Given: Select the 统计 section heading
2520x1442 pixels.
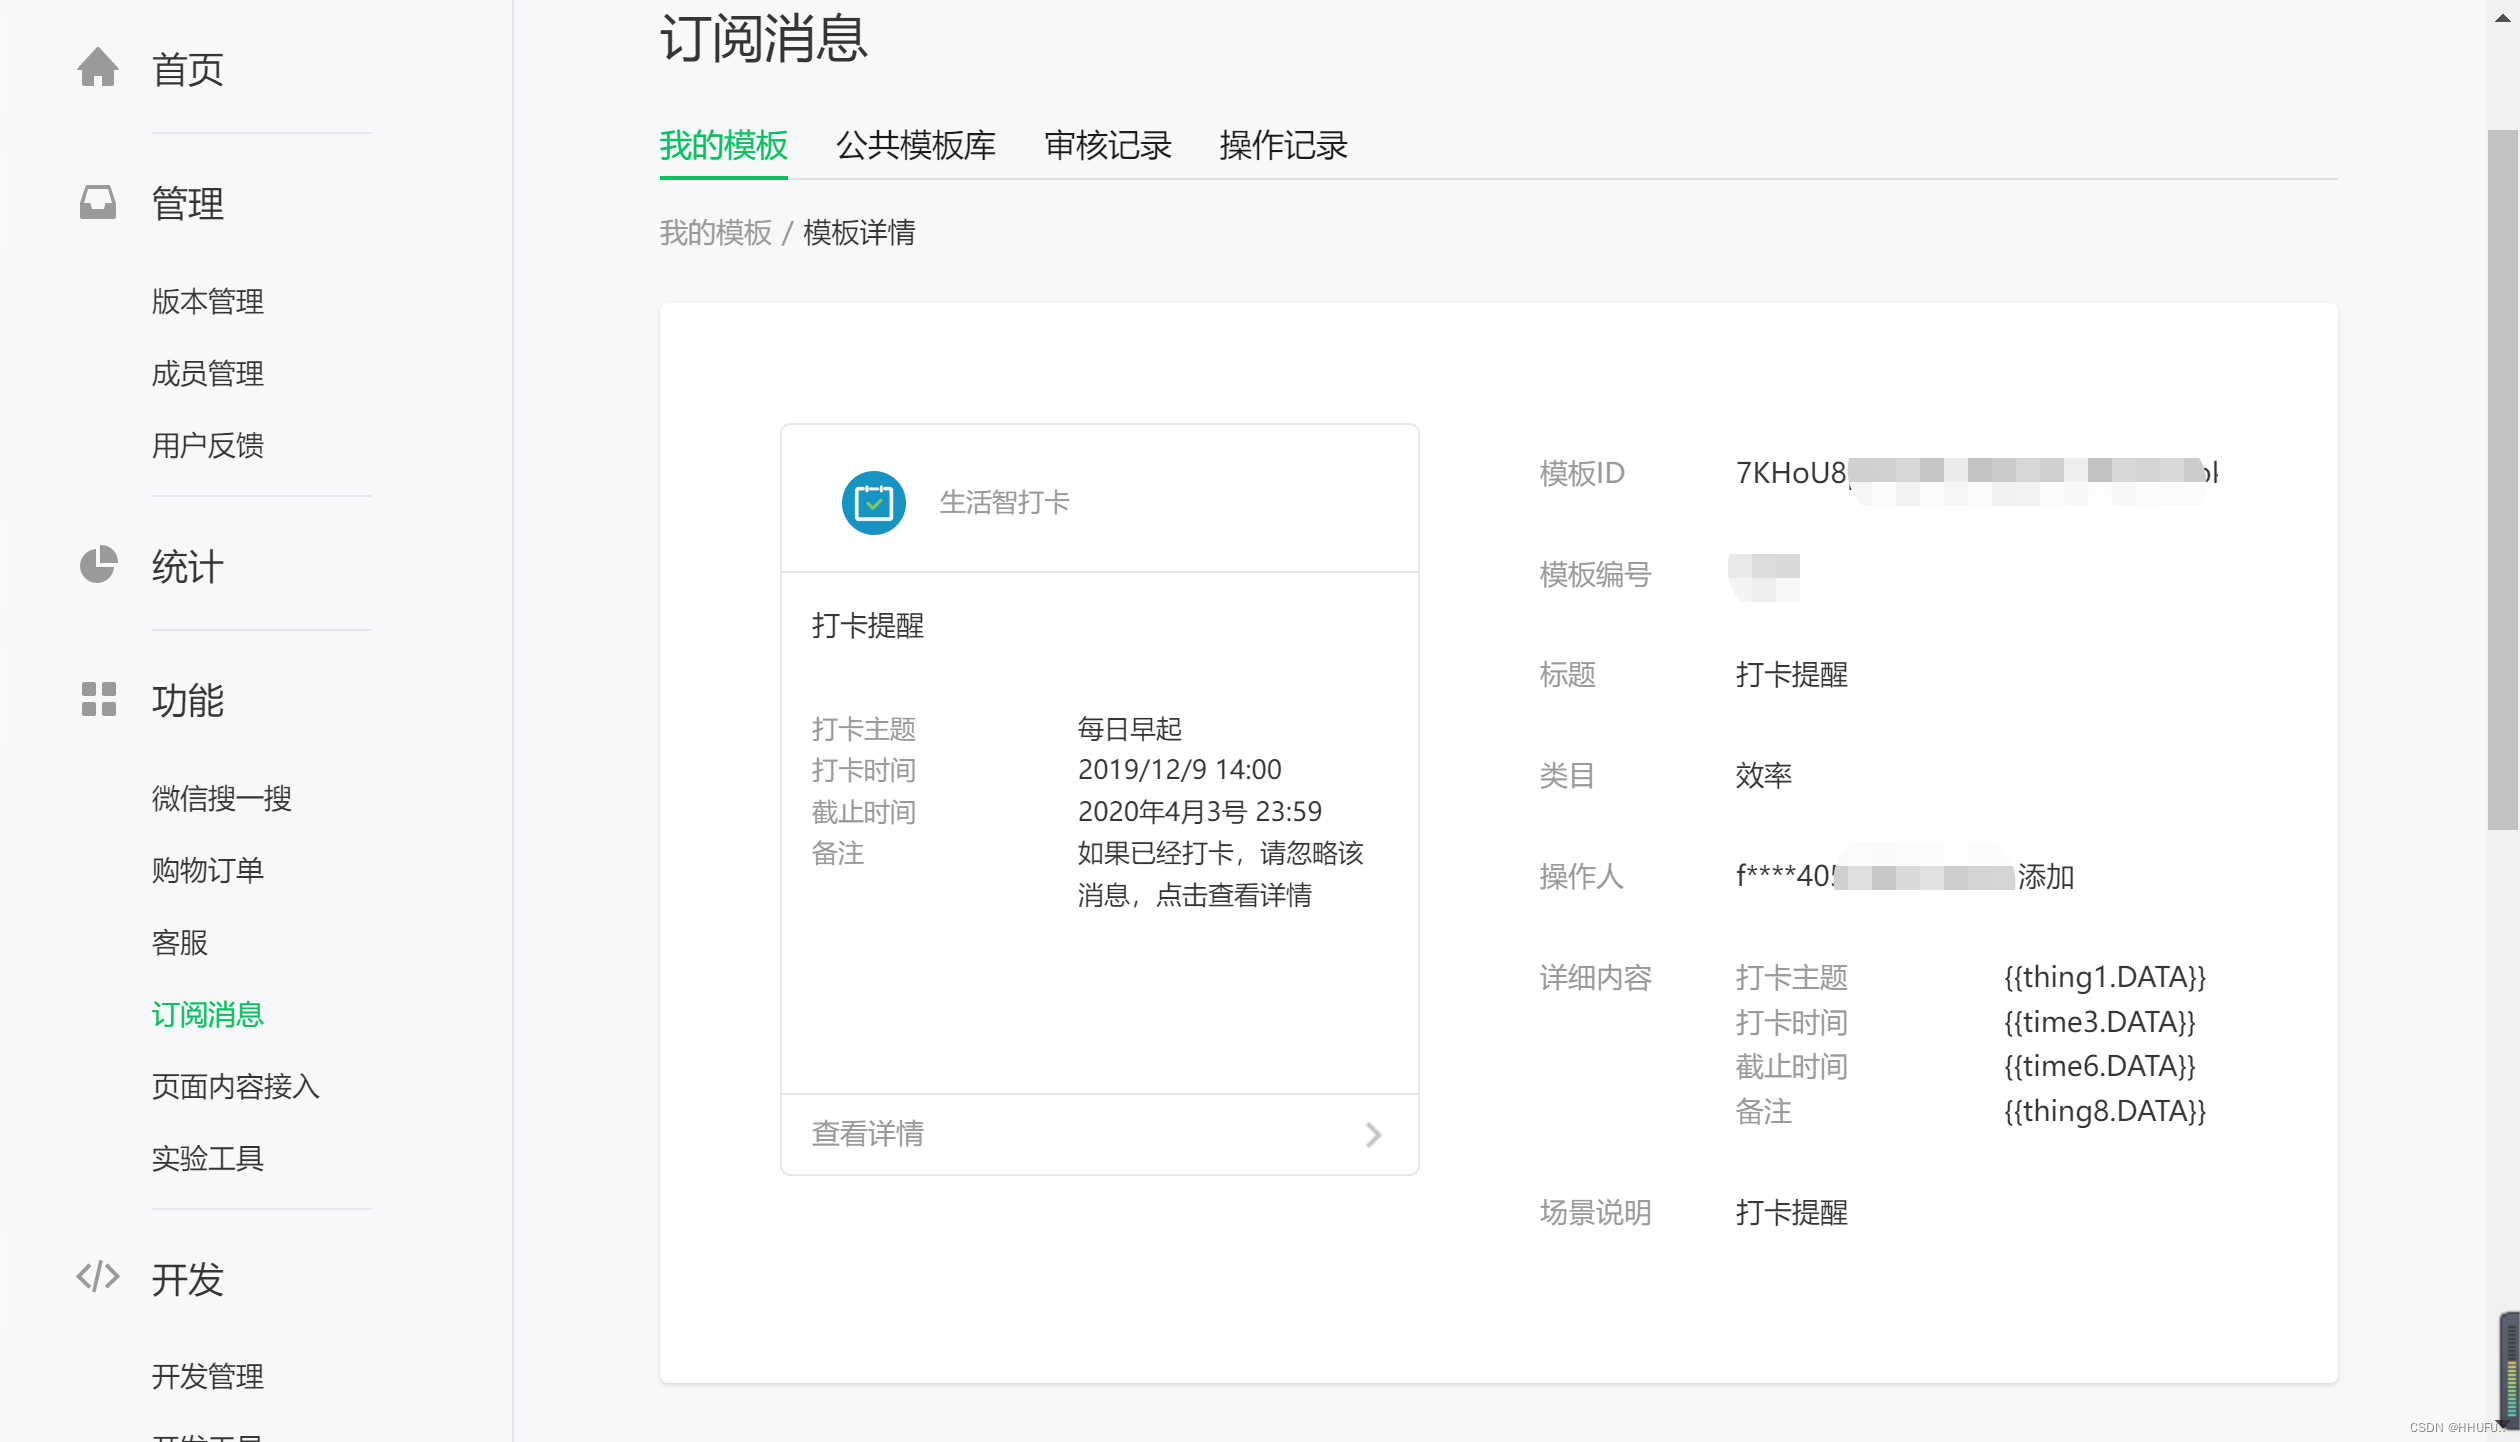Looking at the screenshot, I should (x=187, y=566).
